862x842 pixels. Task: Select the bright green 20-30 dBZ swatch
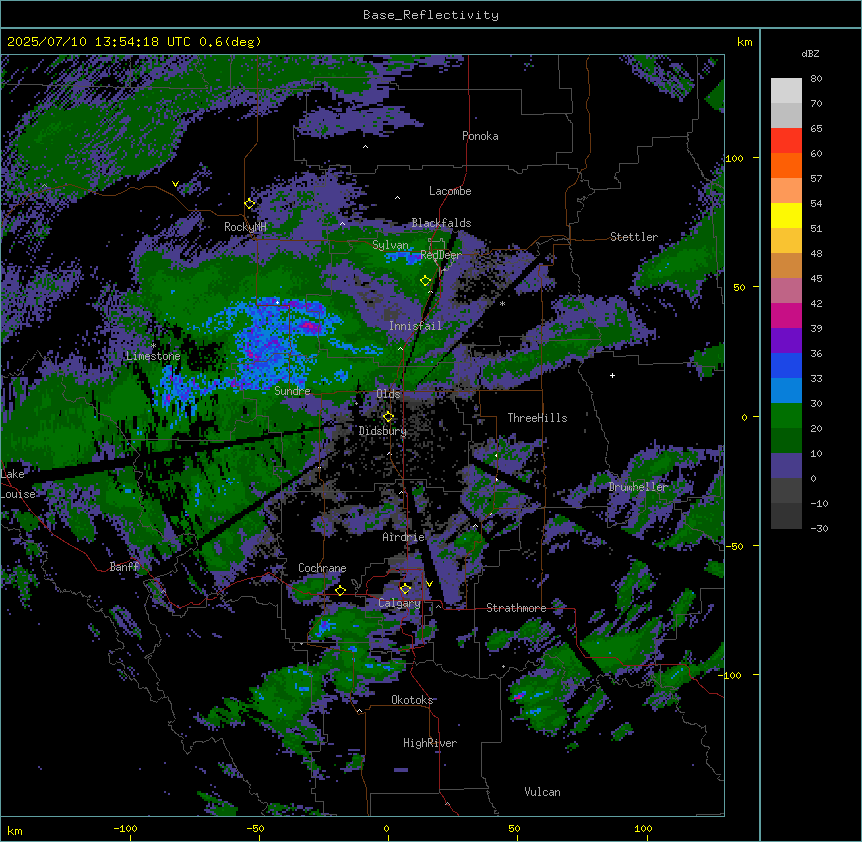(786, 416)
